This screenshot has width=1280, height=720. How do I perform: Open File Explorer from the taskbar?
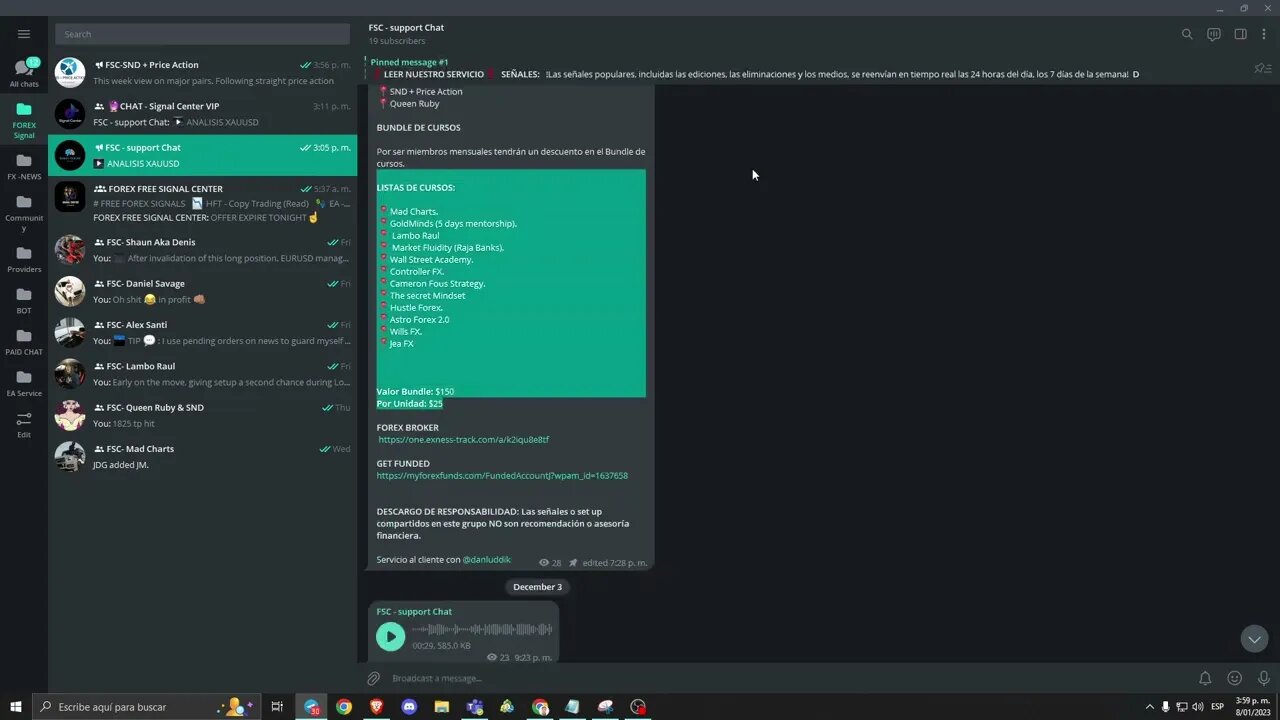click(x=442, y=707)
